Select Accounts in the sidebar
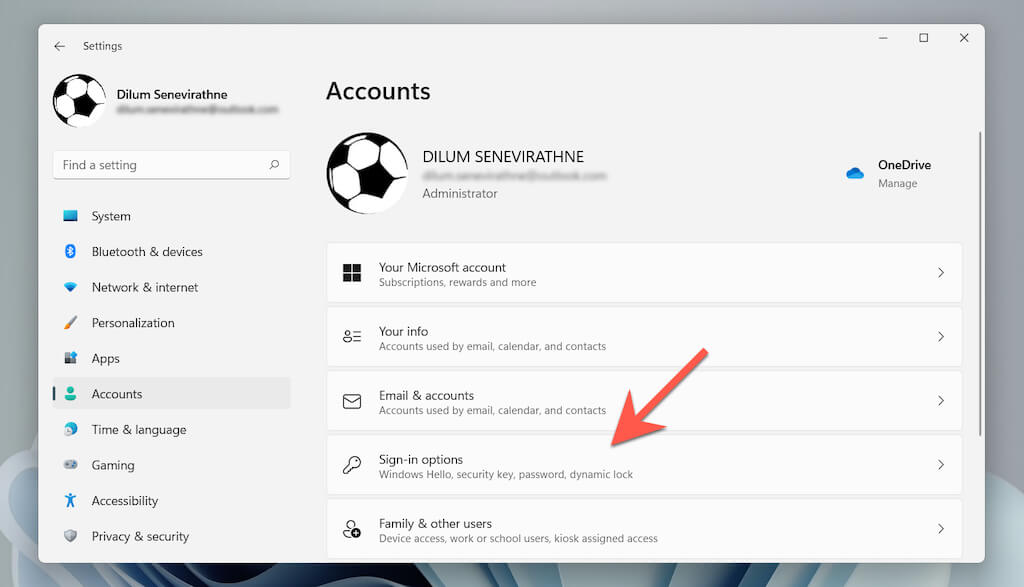This screenshot has height=587, width=1024. (x=172, y=393)
